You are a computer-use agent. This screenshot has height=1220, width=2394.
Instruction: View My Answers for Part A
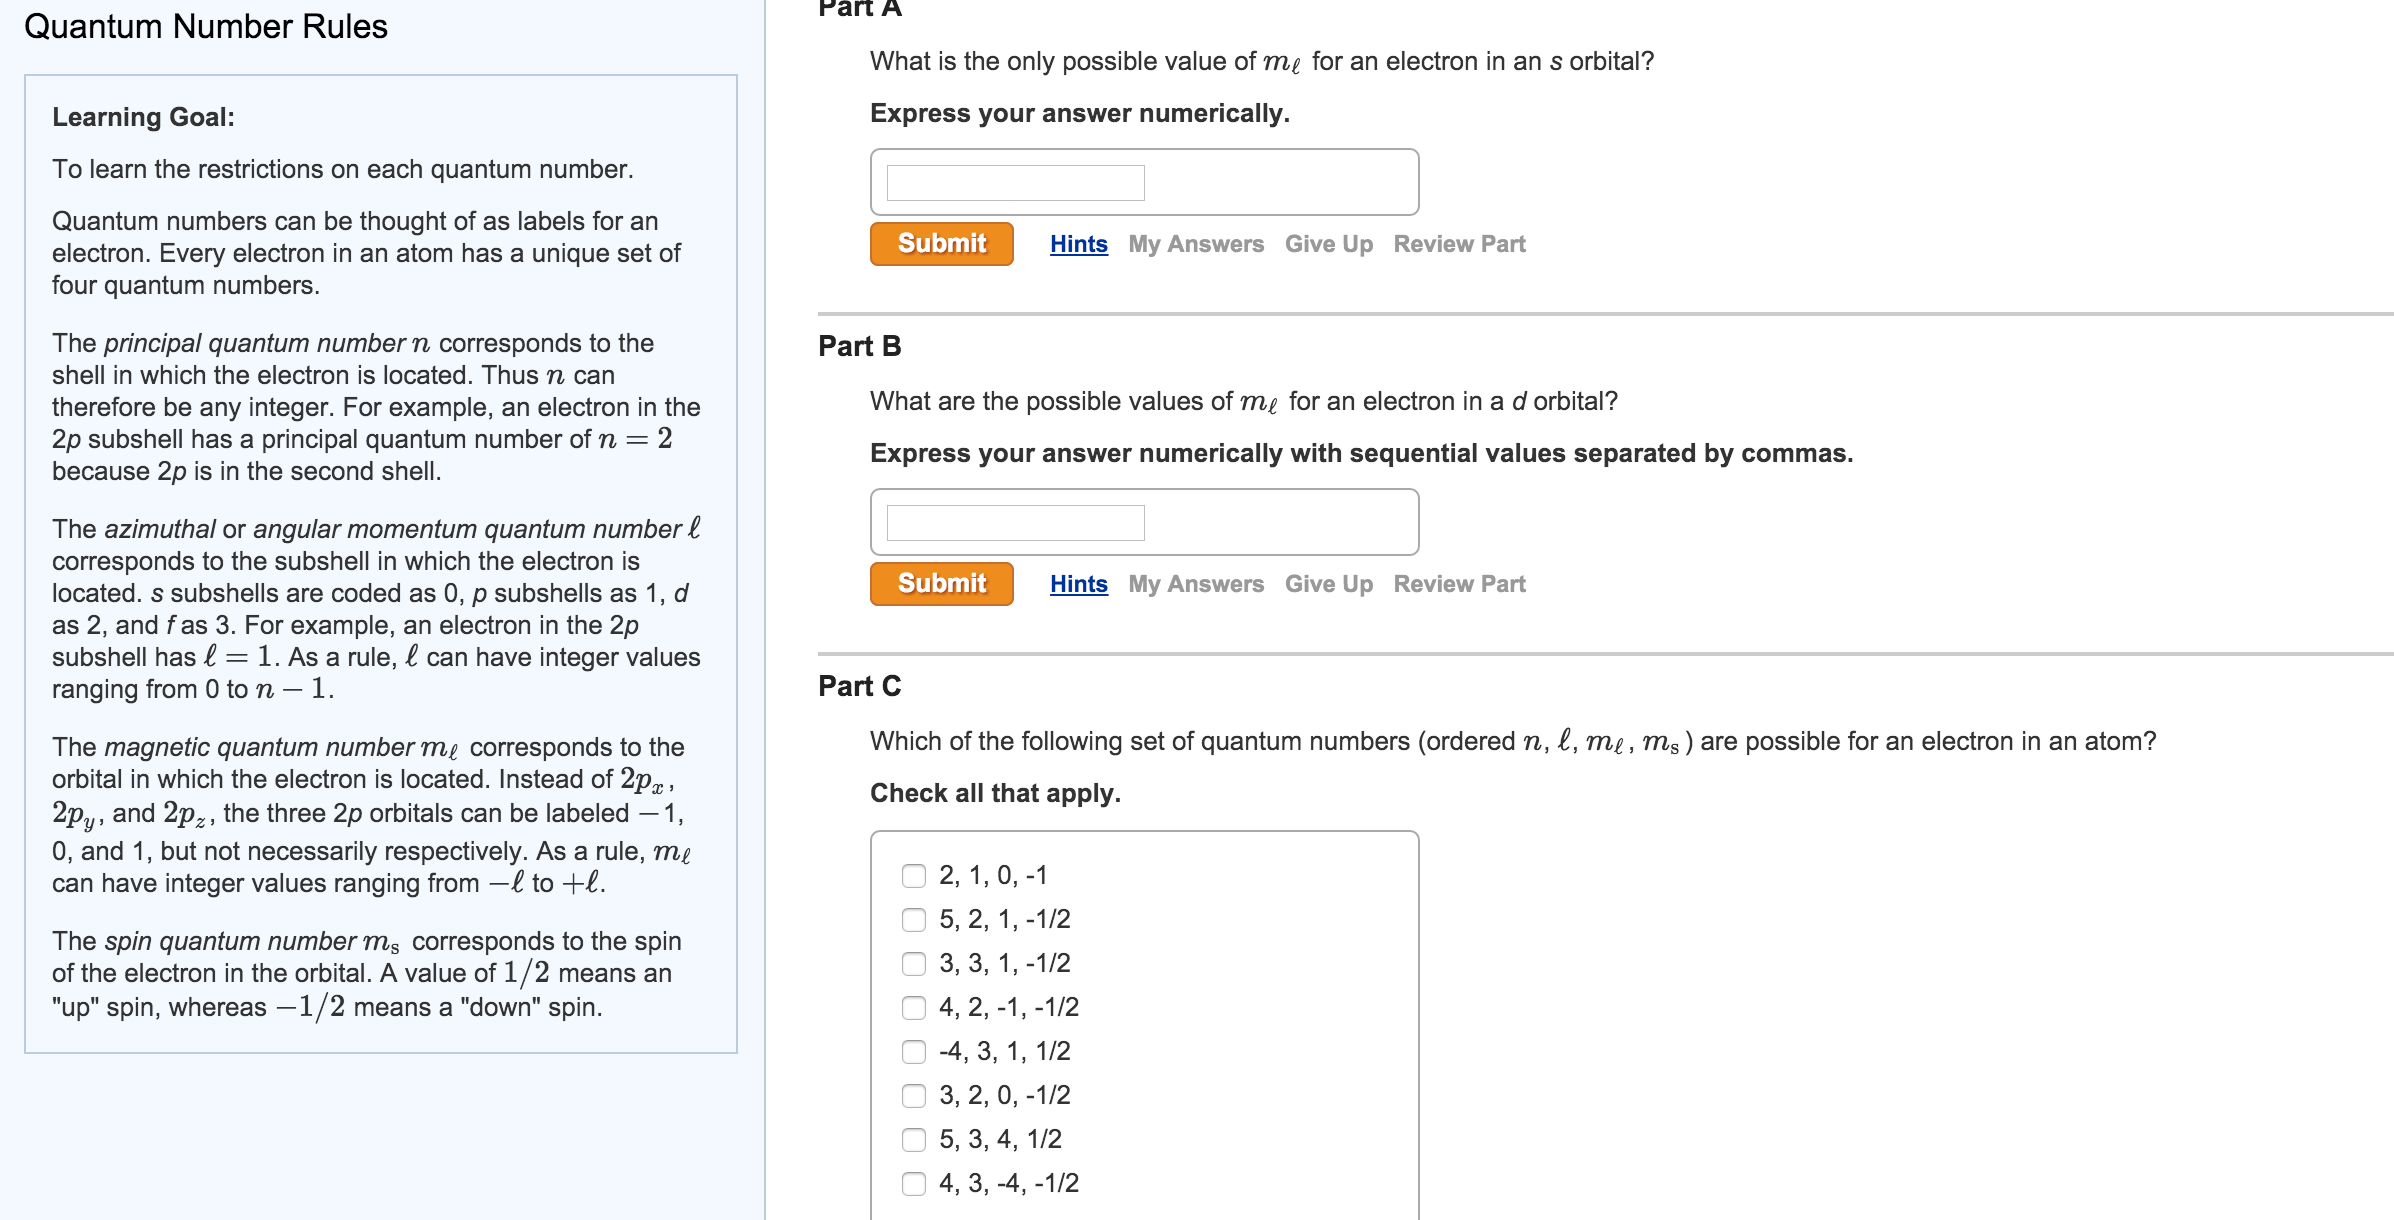pyautogui.click(x=1194, y=243)
